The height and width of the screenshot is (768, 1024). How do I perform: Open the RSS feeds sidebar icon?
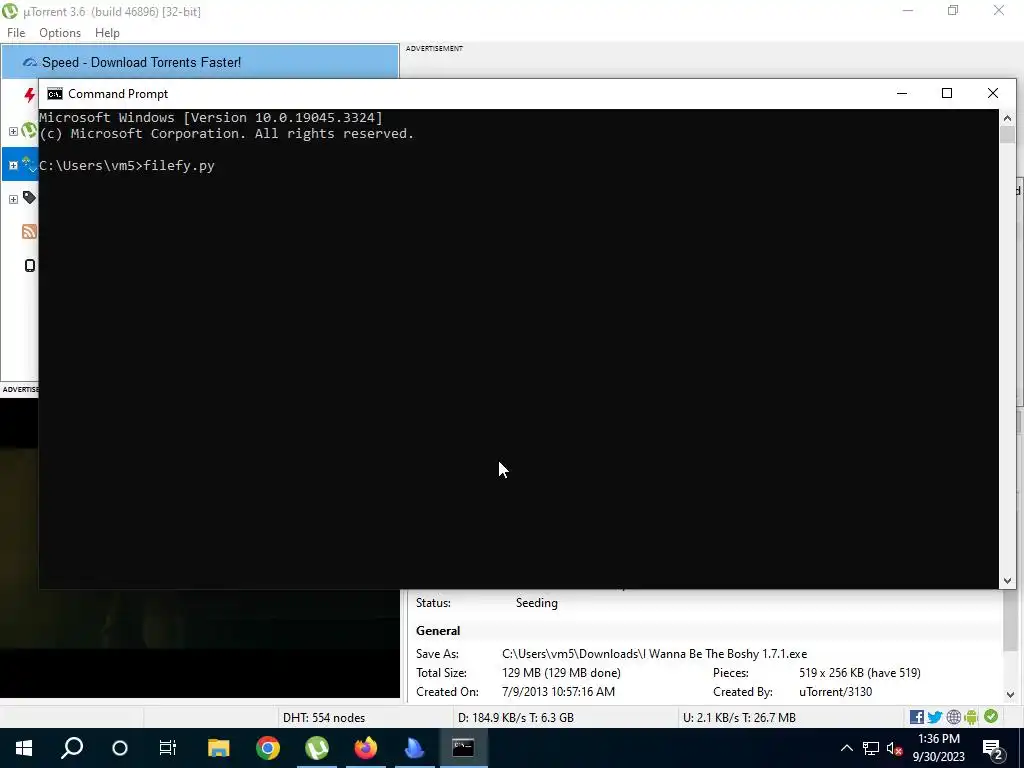pos(29,231)
